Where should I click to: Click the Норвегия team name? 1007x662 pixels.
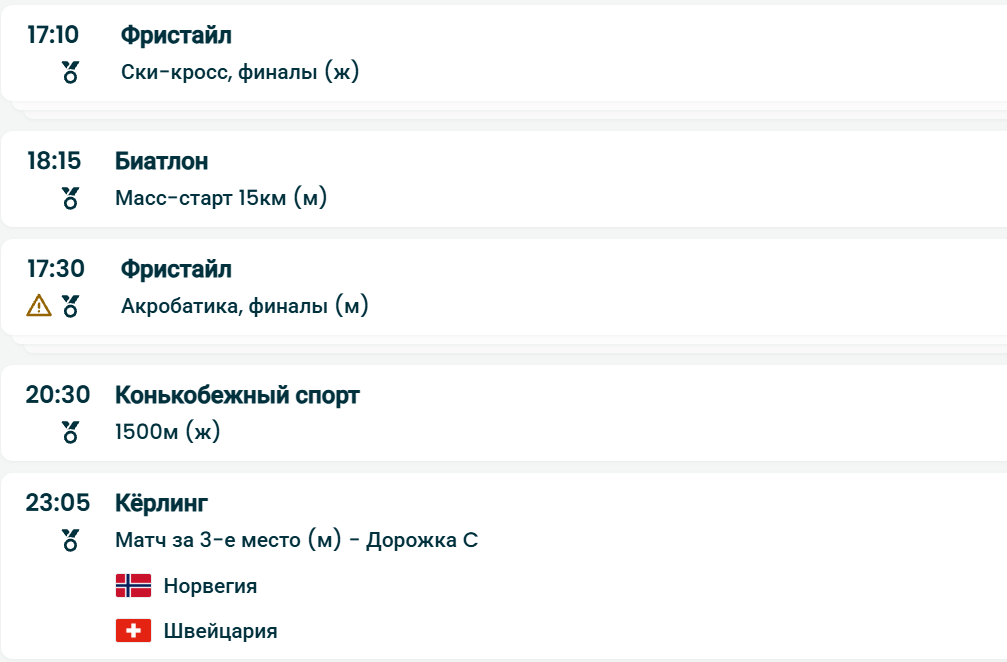click(x=210, y=586)
